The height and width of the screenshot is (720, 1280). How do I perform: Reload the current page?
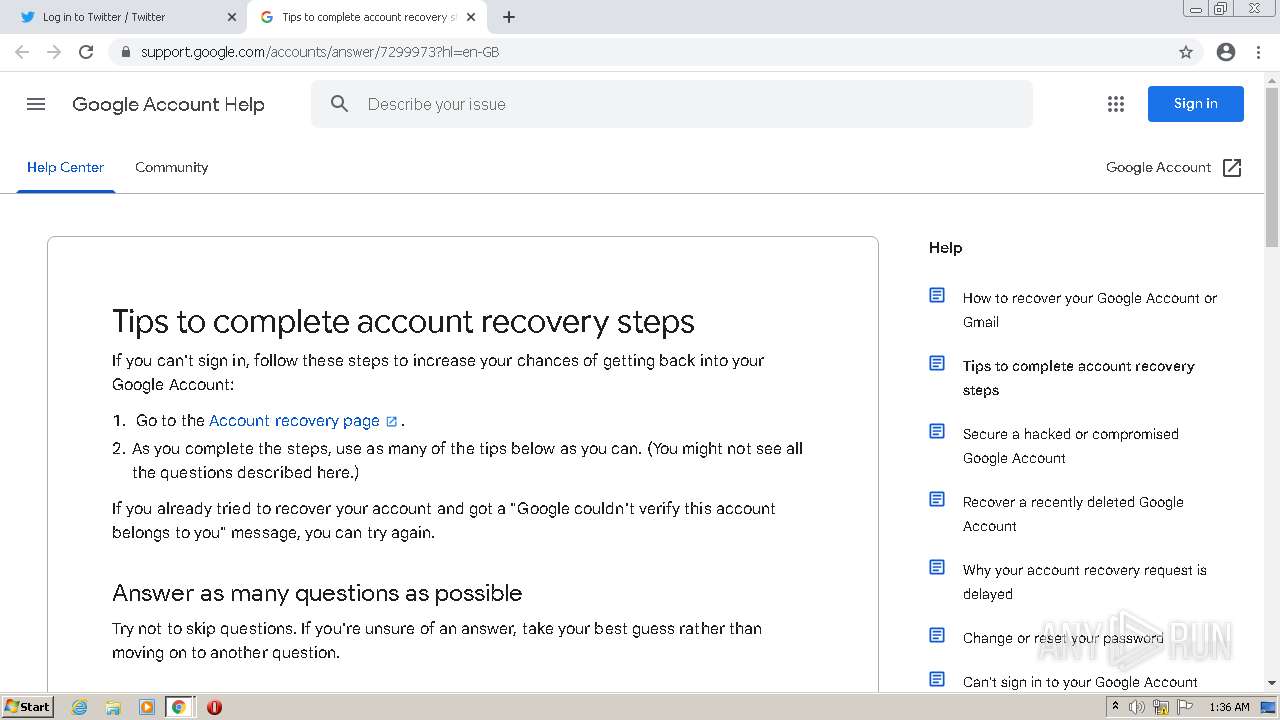86,52
